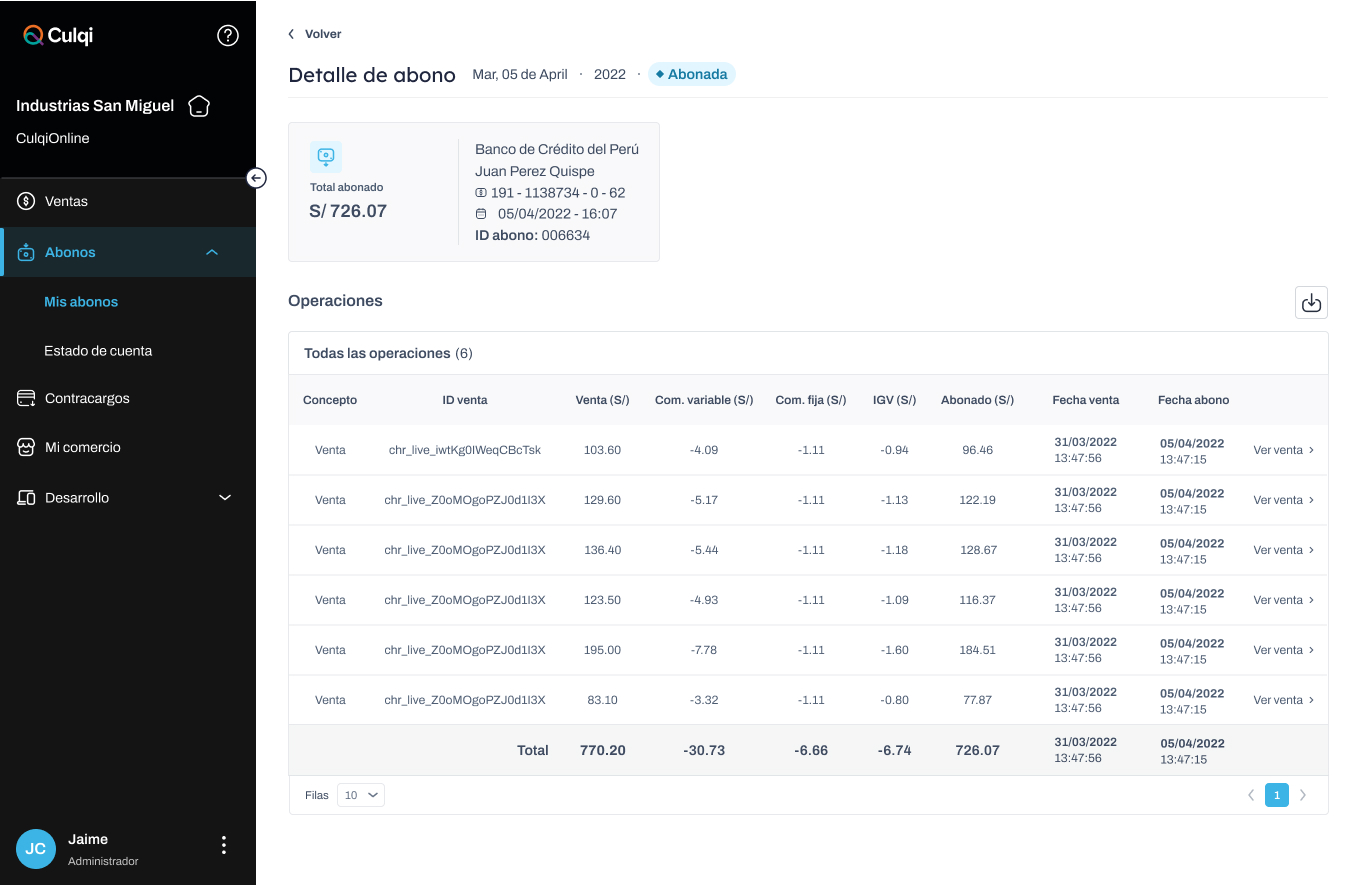Select Estado de cuenta submenu item
The image size is (1360, 885).
[x=98, y=351]
